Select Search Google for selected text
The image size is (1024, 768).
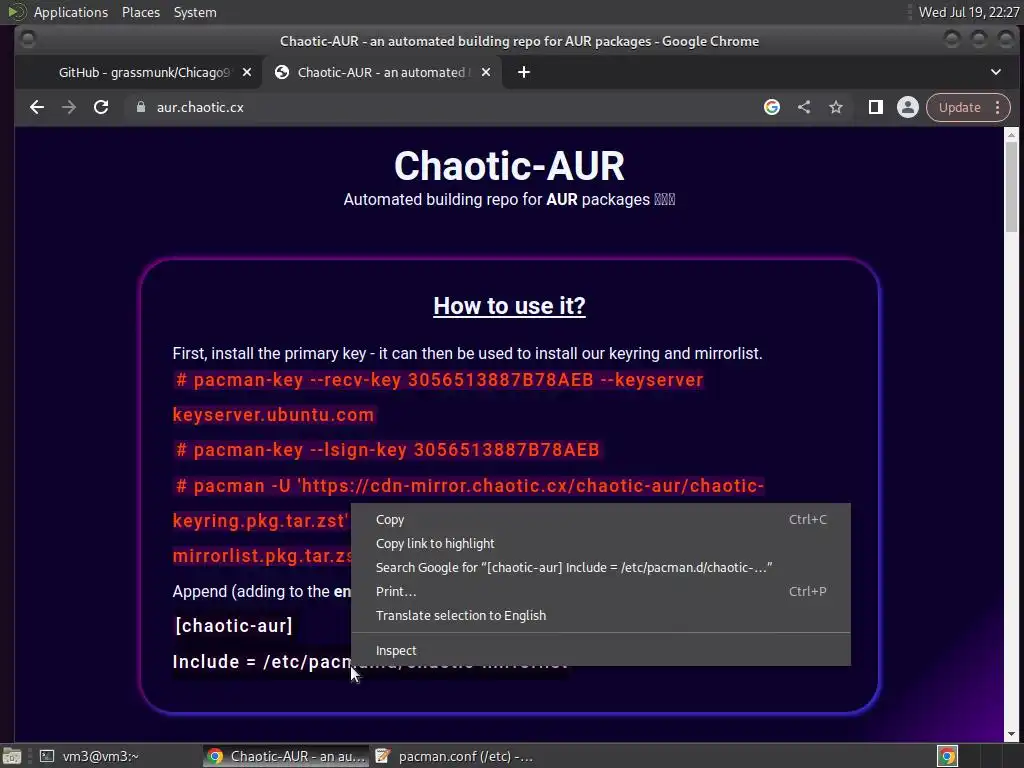tap(601, 568)
